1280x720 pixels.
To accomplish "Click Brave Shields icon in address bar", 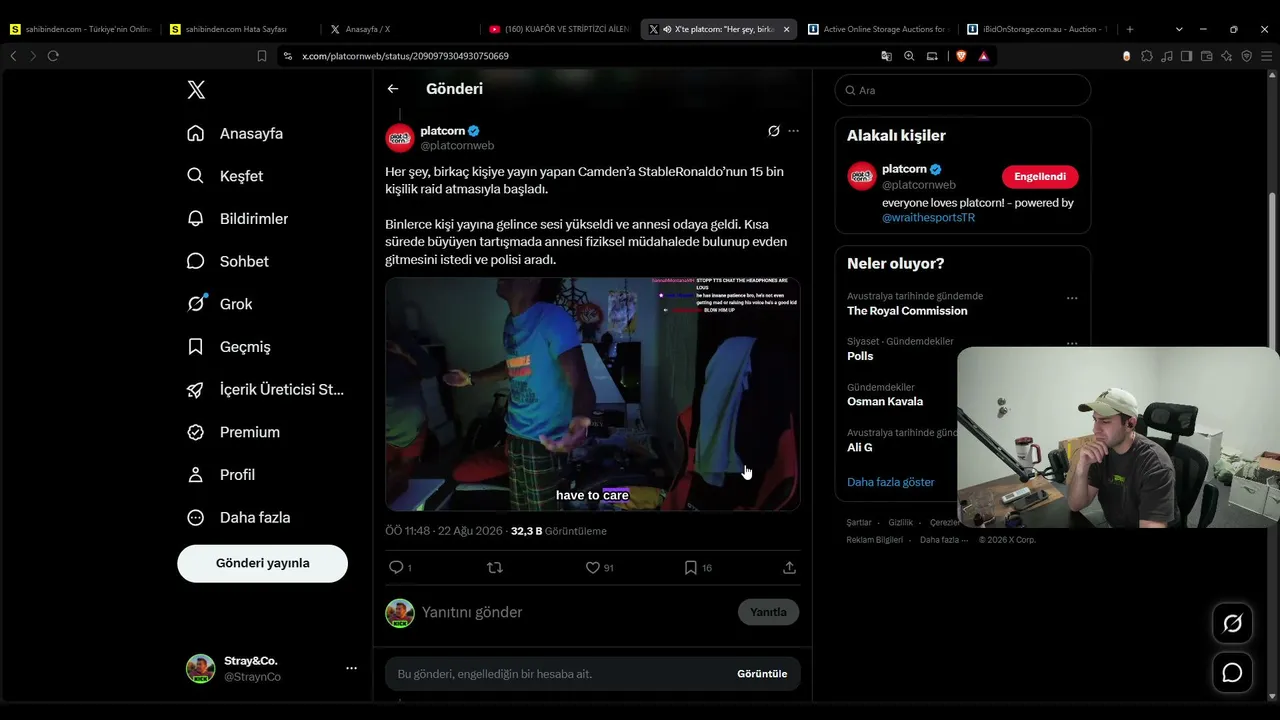I will point(962,56).
